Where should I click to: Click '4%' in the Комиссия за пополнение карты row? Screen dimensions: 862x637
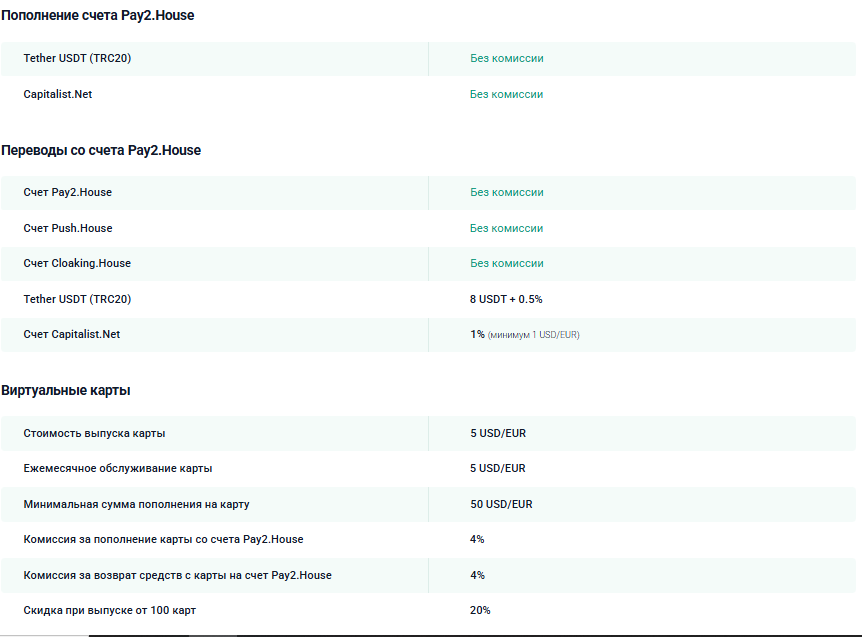click(477, 539)
